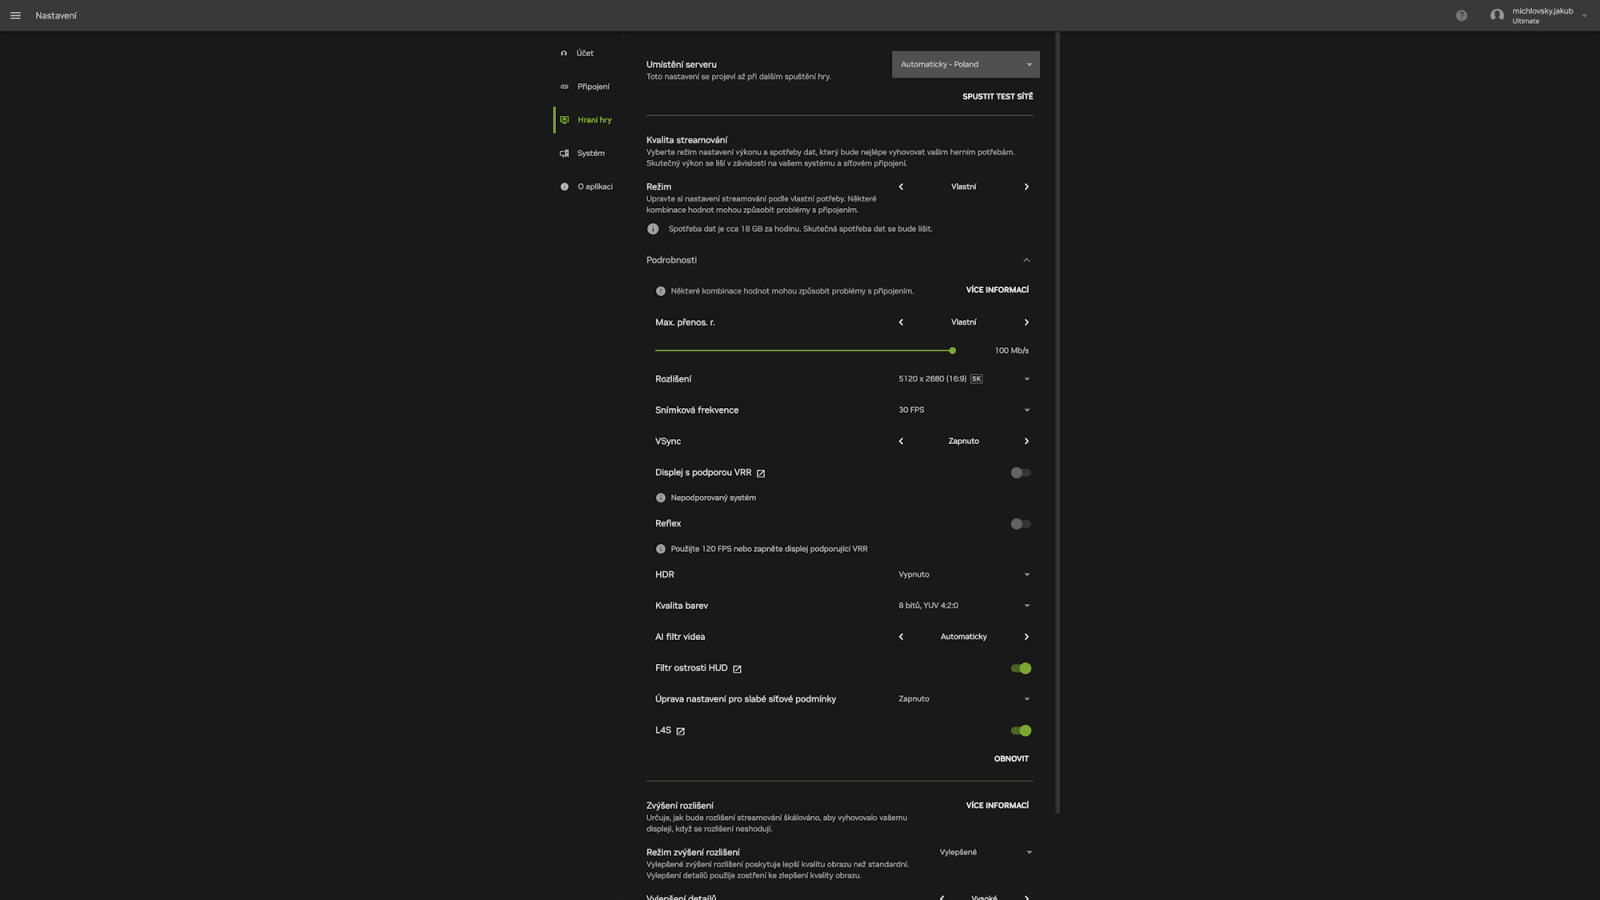Click the user profile avatar icon

pyautogui.click(x=1497, y=15)
